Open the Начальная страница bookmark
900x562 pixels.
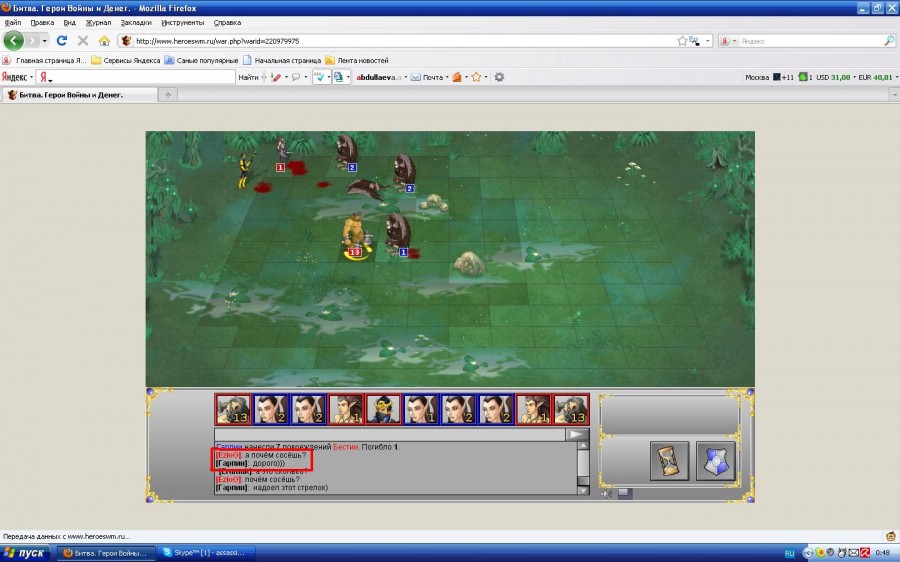coord(282,60)
